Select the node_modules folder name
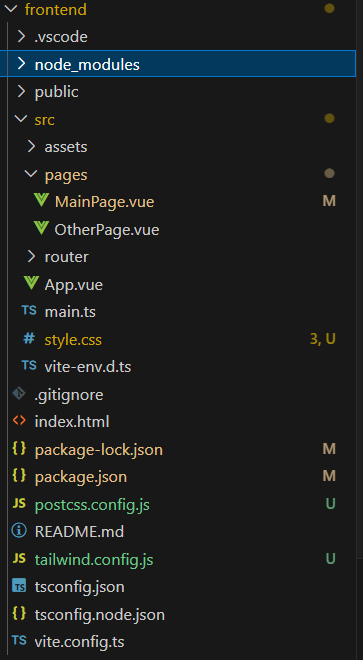 (x=87, y=65)
